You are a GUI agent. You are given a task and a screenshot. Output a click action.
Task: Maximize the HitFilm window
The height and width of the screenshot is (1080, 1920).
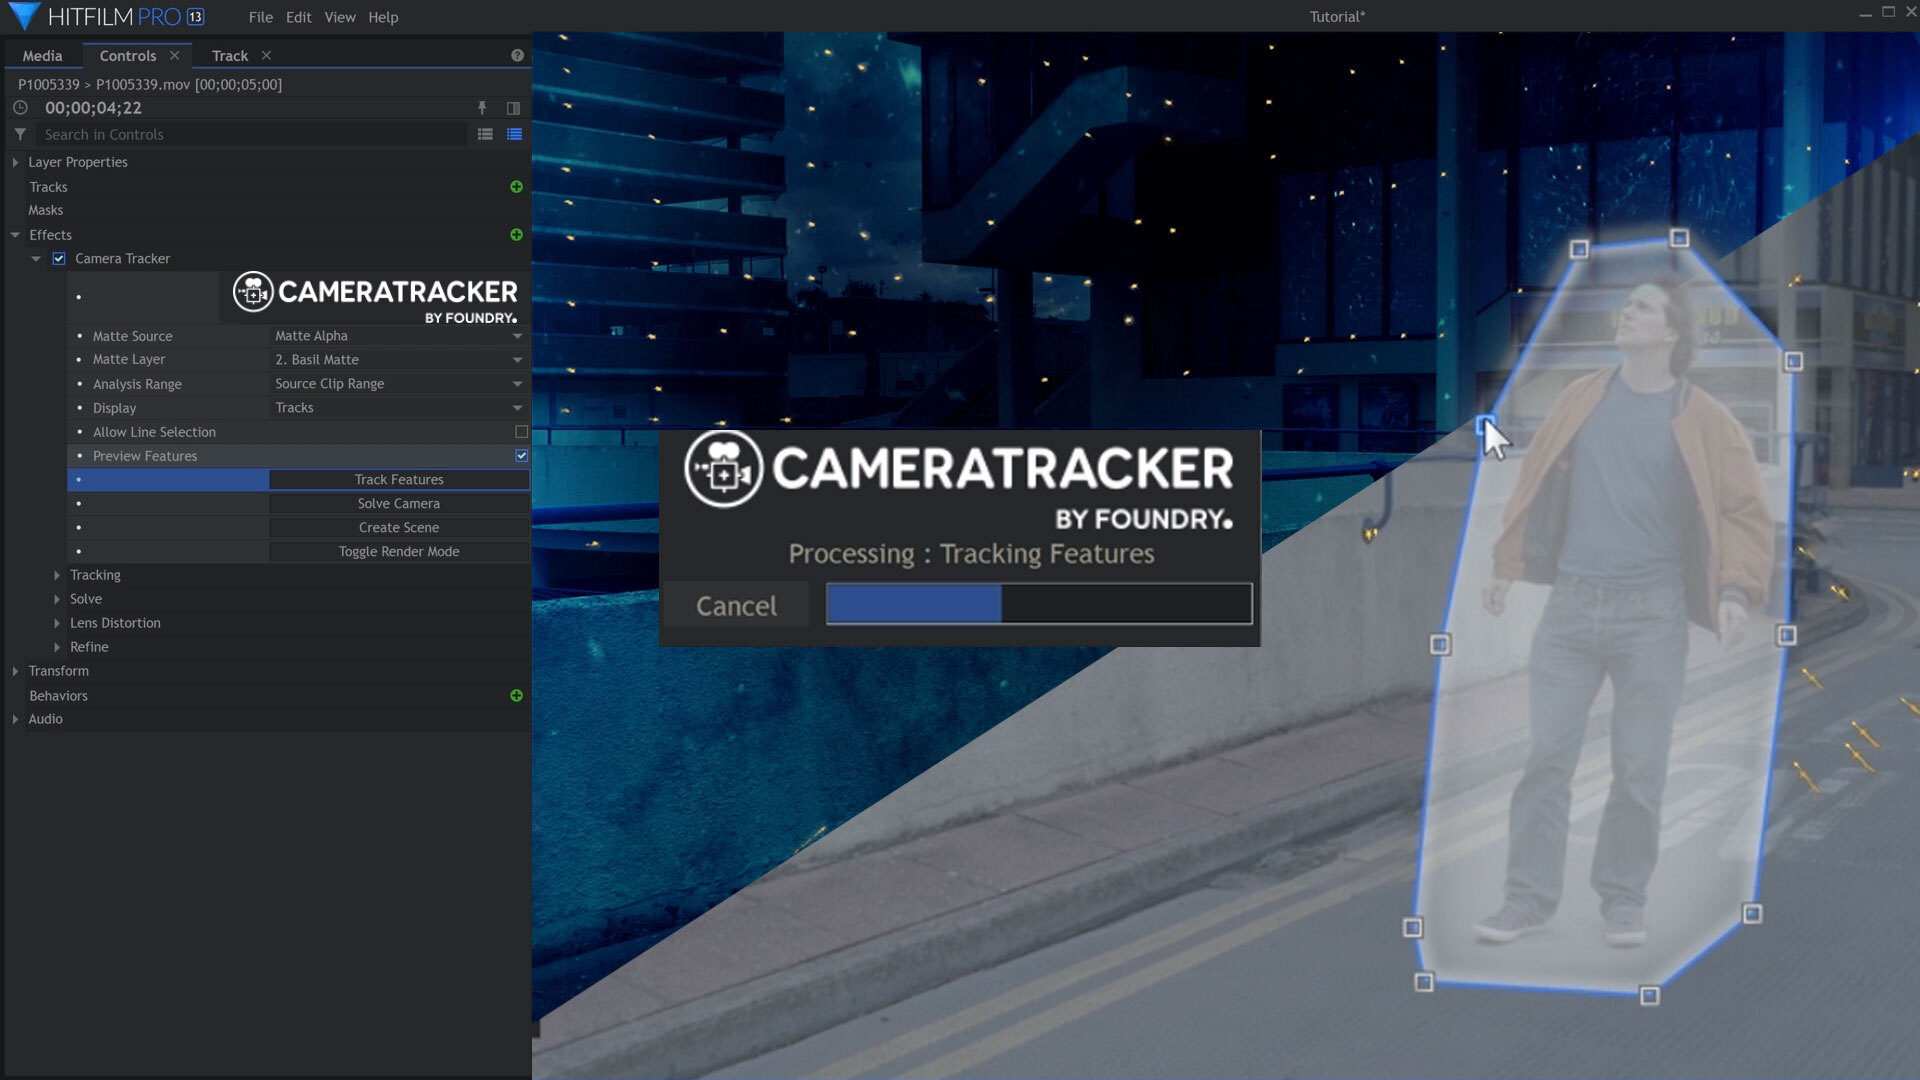1888,12
